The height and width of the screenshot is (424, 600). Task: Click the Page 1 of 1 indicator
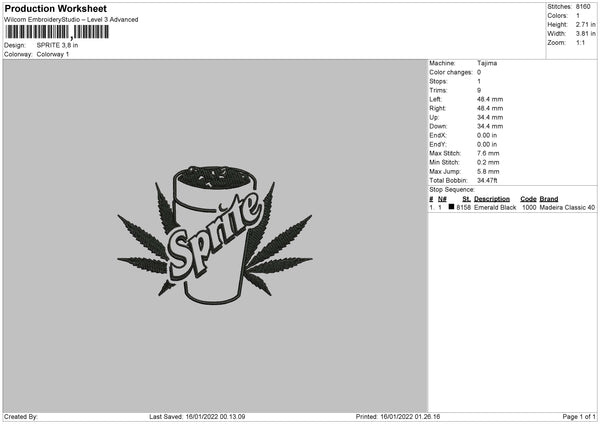click(x=579, y=417)
